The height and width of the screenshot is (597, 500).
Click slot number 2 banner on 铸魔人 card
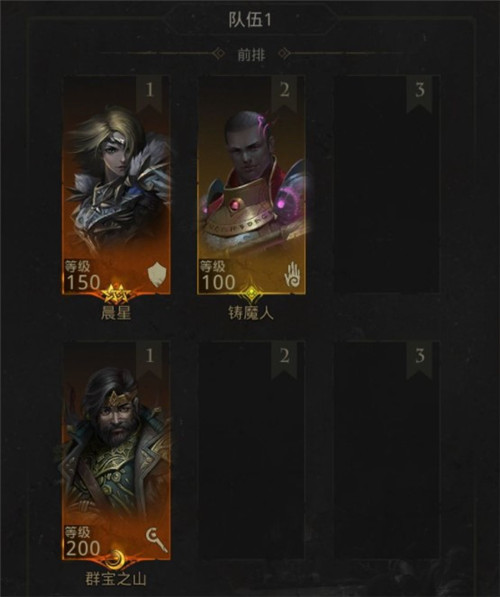[284, 95]
